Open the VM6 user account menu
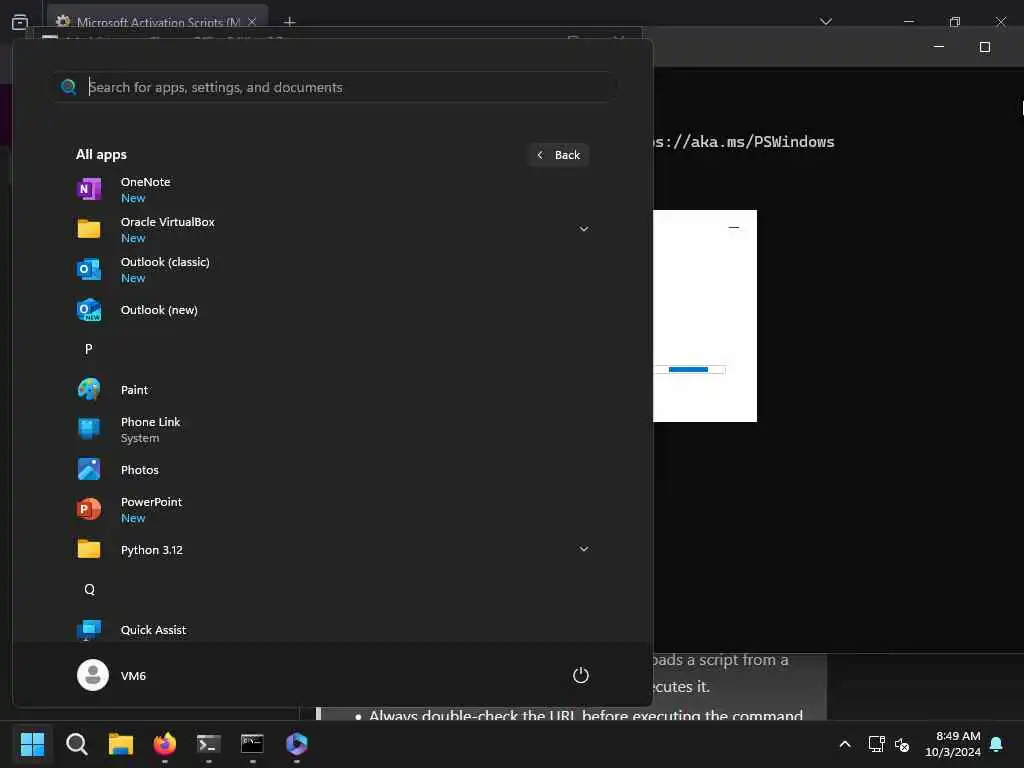The height and width of the screenshot is (768, 1024). pos(112,675)
